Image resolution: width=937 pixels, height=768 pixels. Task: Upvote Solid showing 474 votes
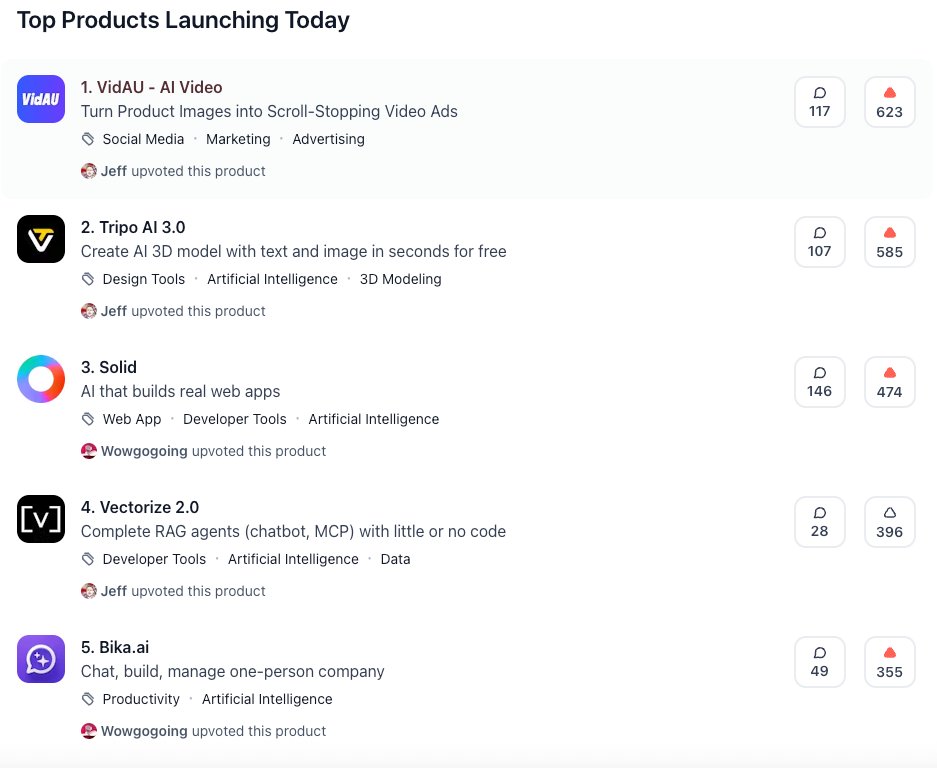coord(889,382)
